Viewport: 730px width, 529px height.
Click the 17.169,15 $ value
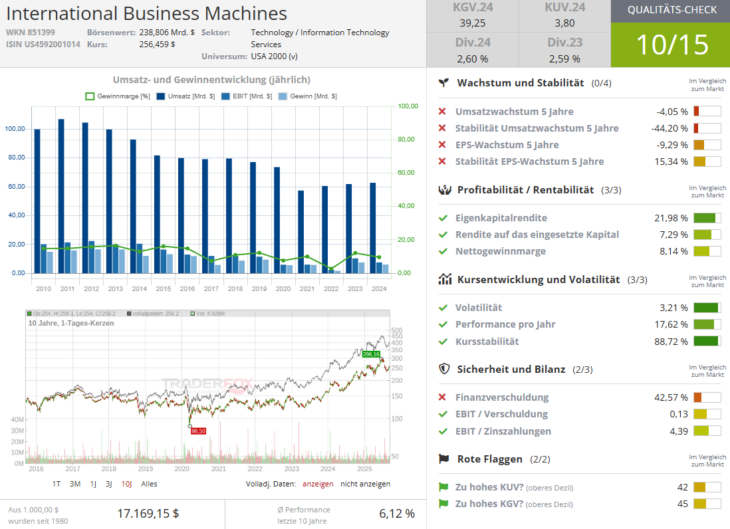pyautogui.click(x=148, y=514)
